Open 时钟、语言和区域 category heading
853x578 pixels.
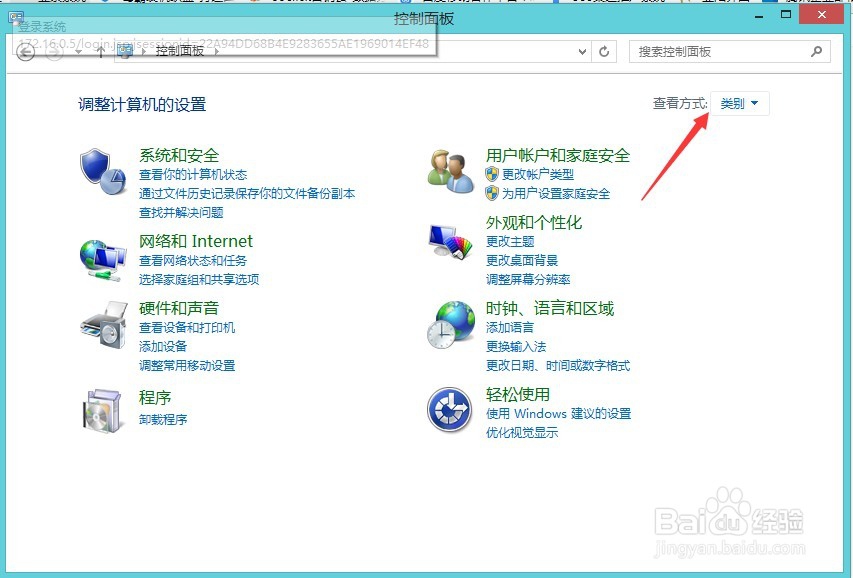click(x=550, y=309)
